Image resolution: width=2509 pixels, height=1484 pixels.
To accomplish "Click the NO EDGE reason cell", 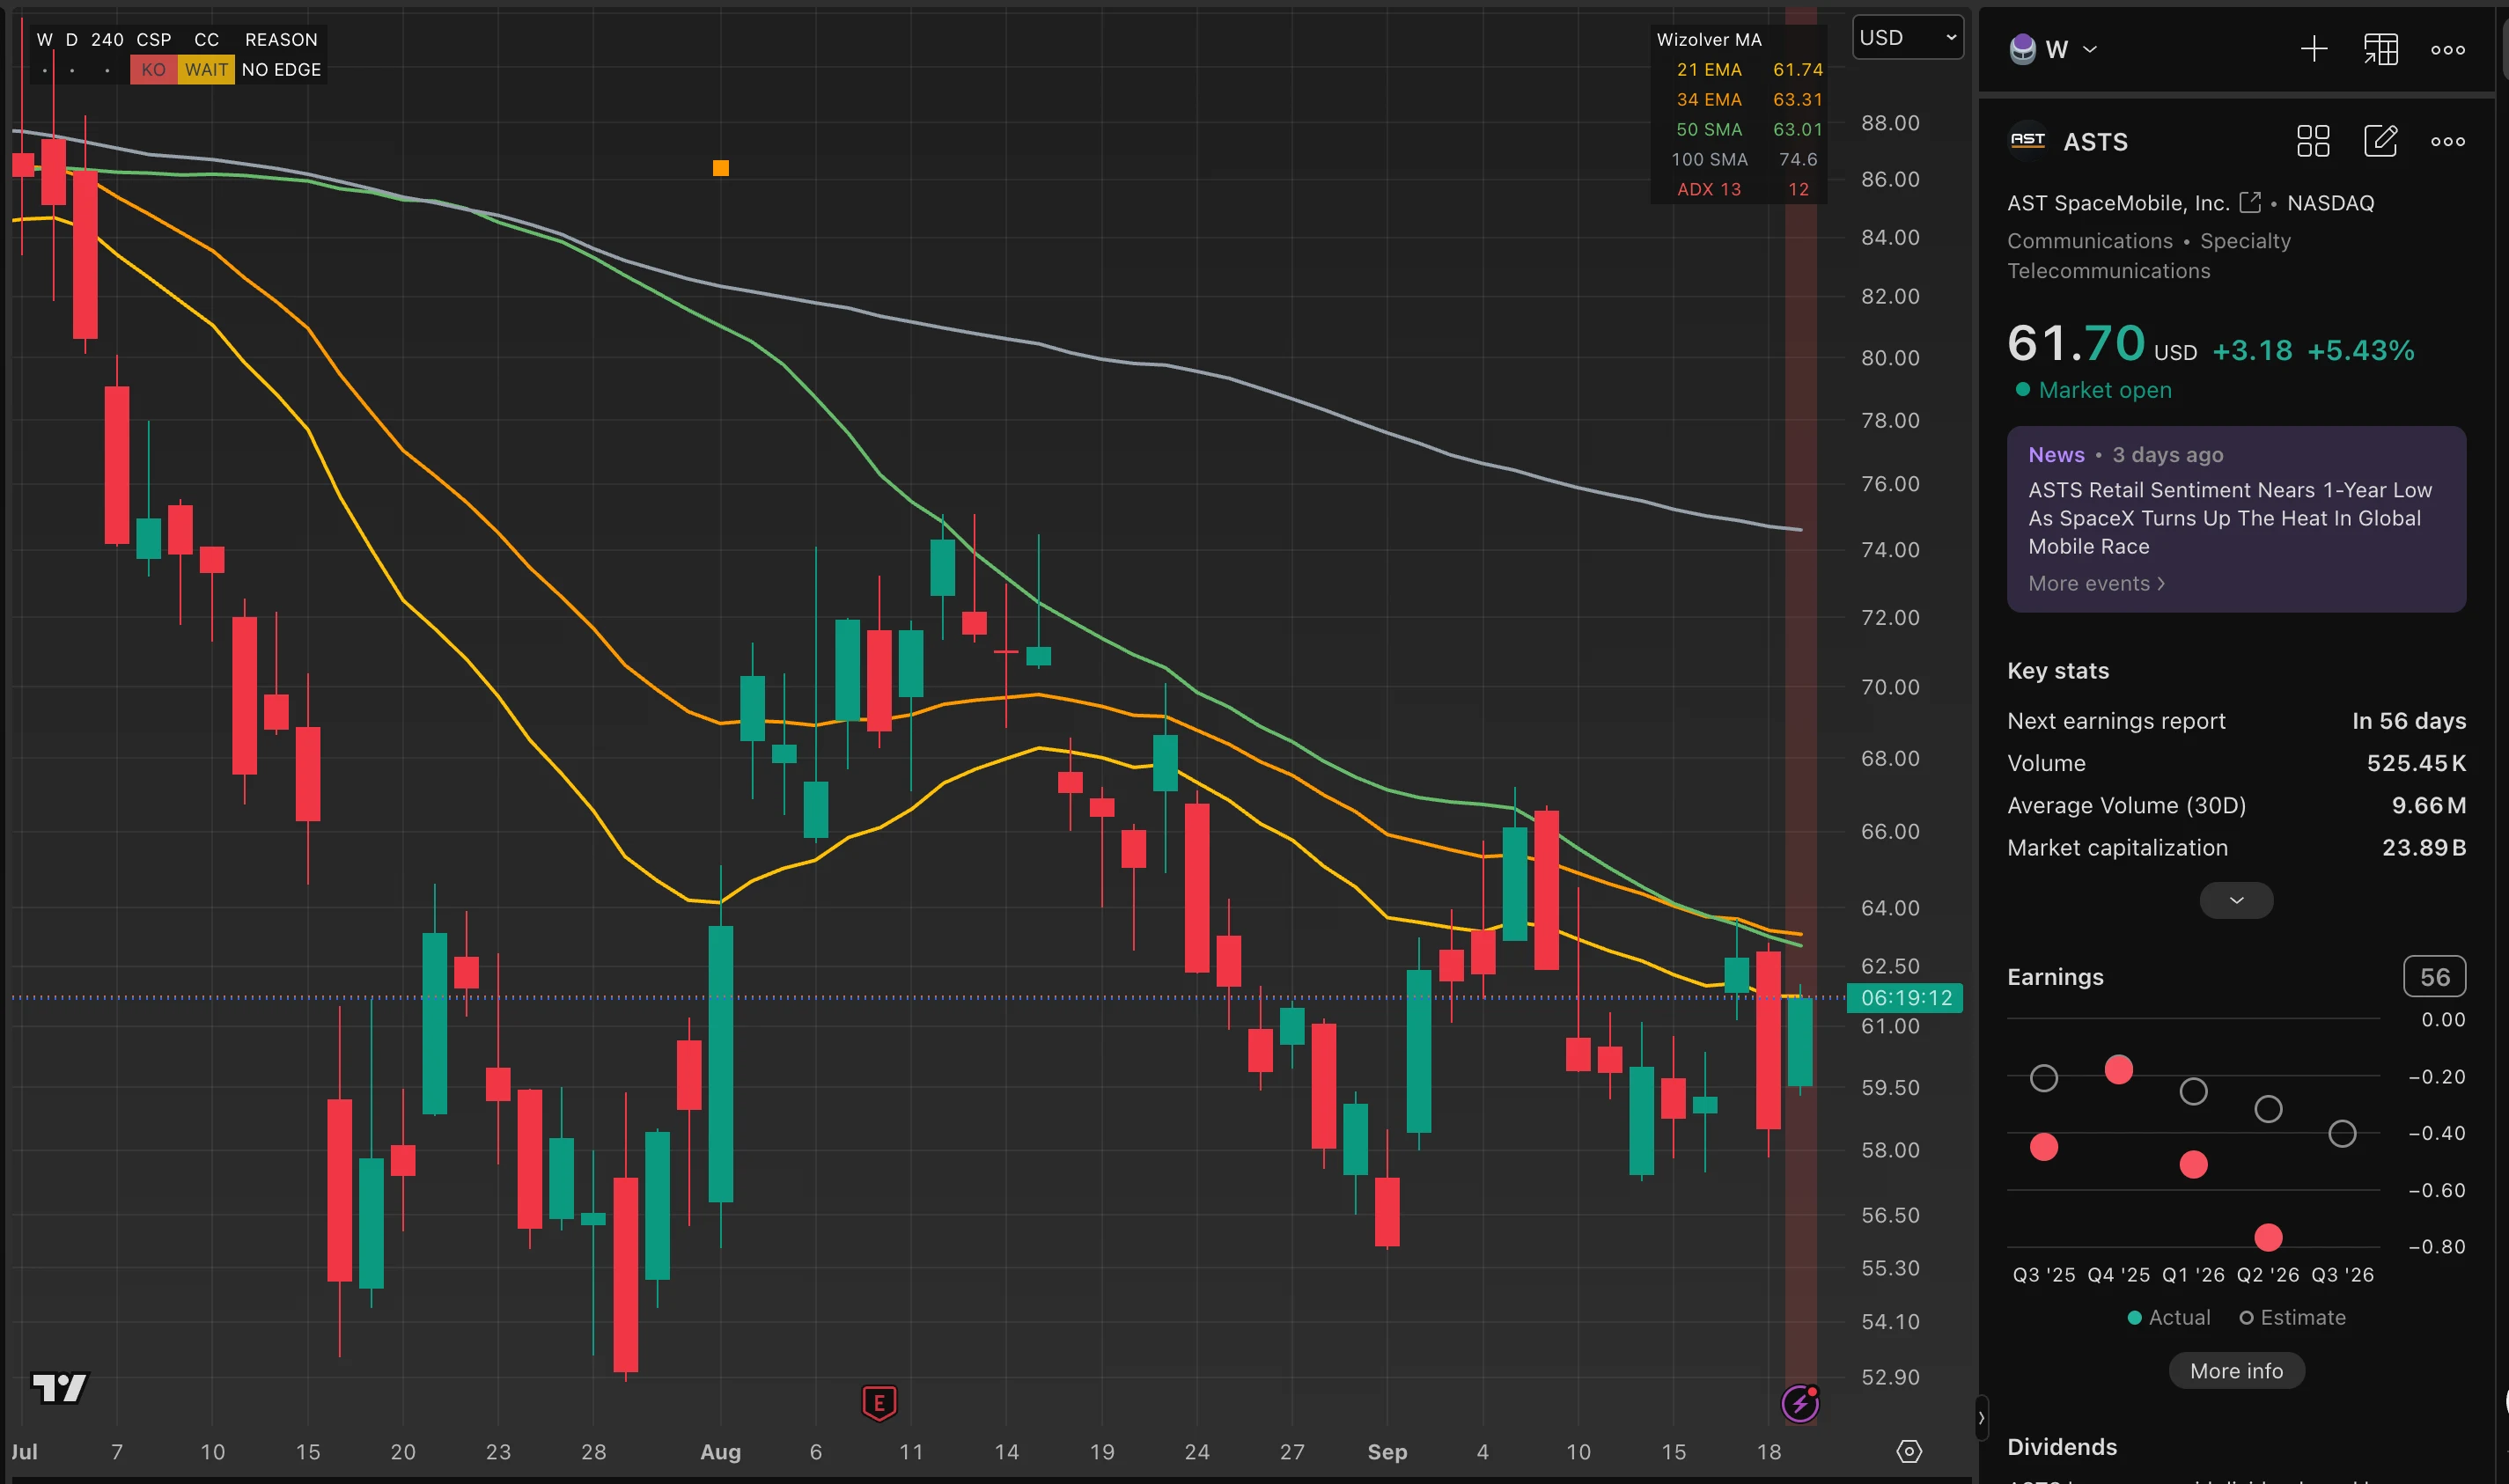I will coord(281,70).
